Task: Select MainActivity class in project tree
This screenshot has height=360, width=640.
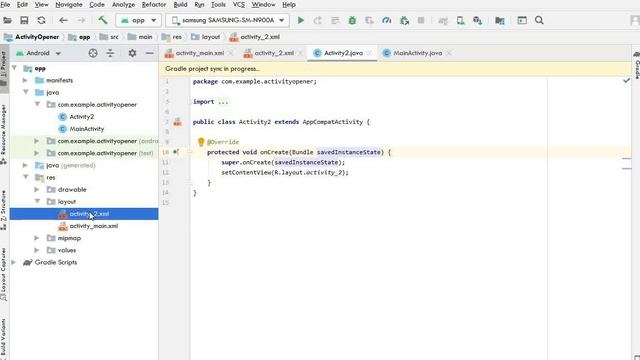Action: (x=87, y=129)
